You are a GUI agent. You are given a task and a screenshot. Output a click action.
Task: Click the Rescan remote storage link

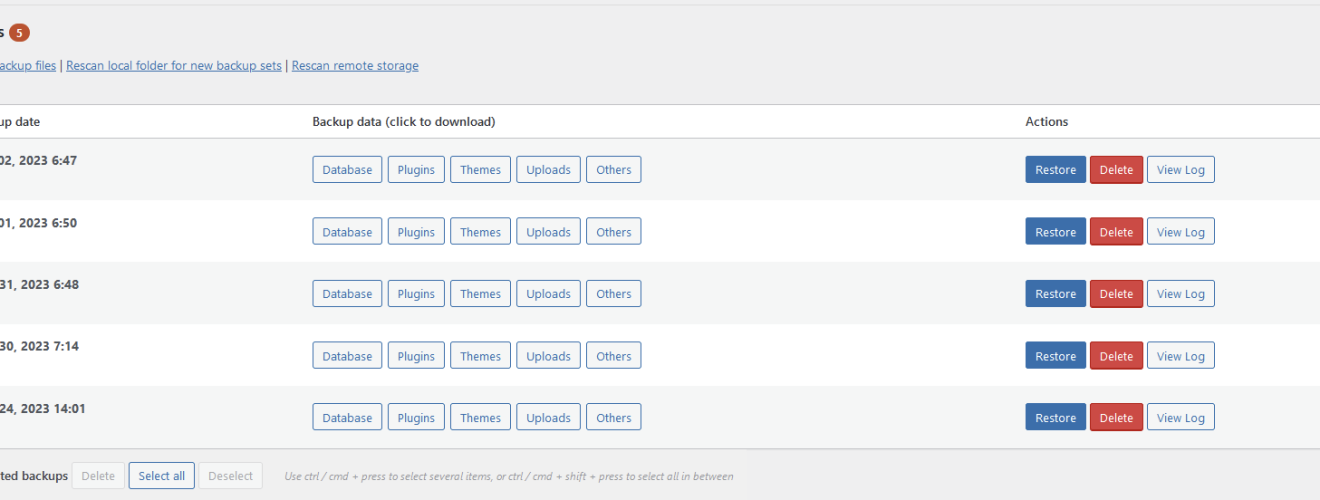coord(355,66)
